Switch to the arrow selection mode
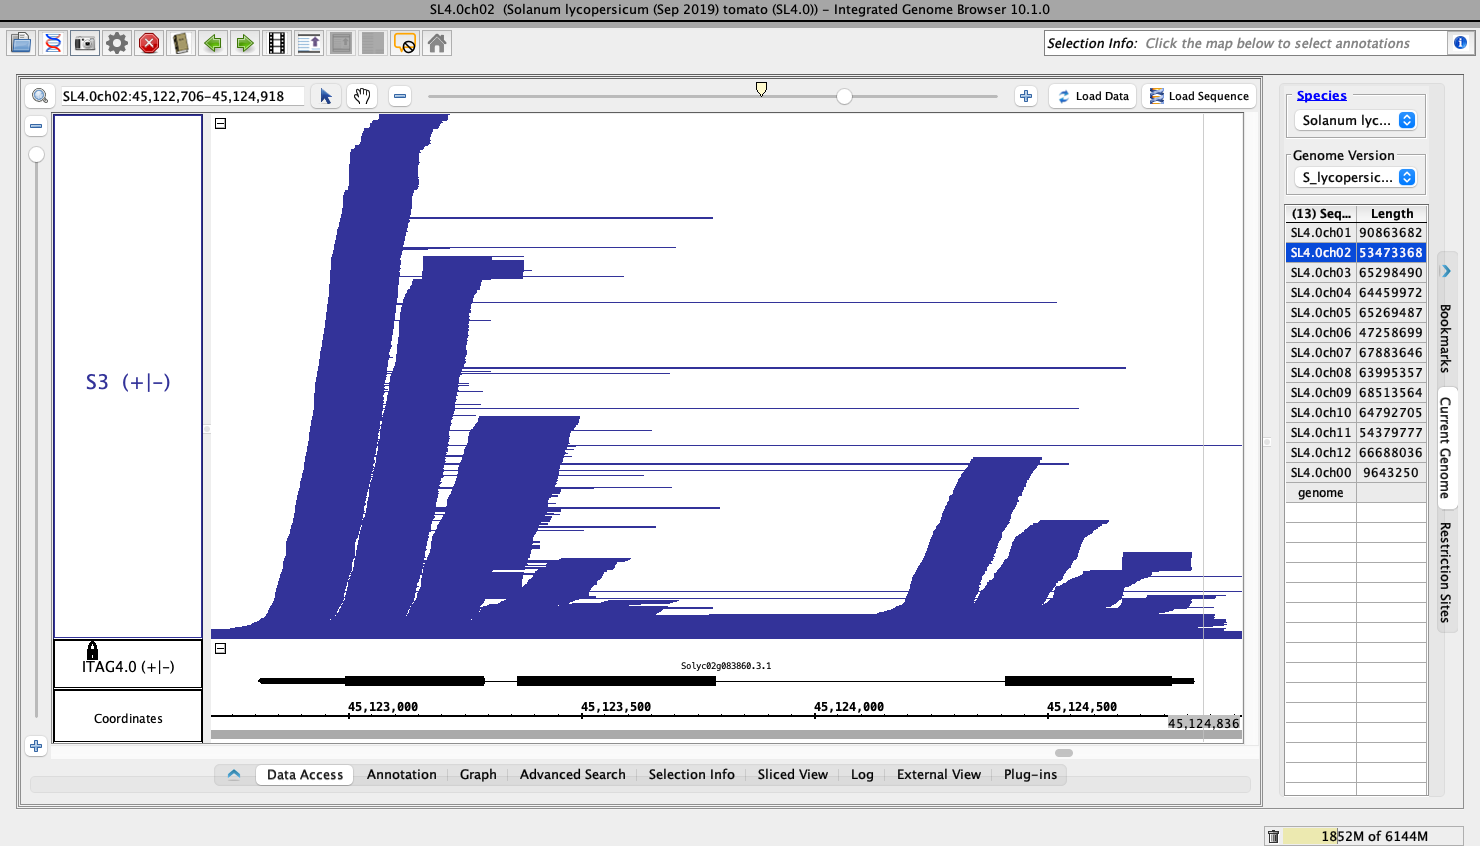 click(x=326, y=96)
